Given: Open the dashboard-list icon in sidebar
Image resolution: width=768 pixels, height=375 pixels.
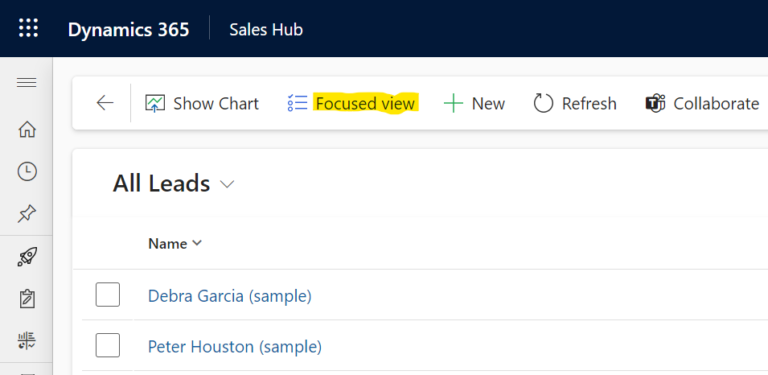Looking at the screenshot, I should coord(27,341).
